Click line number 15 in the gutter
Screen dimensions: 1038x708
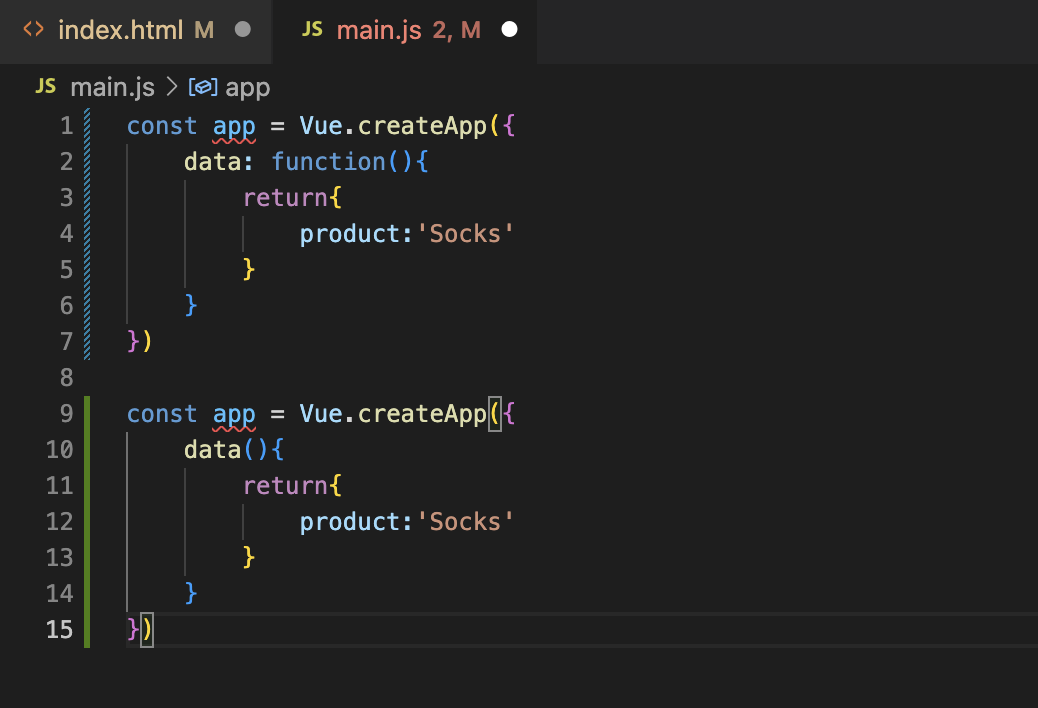click(60, 629)
